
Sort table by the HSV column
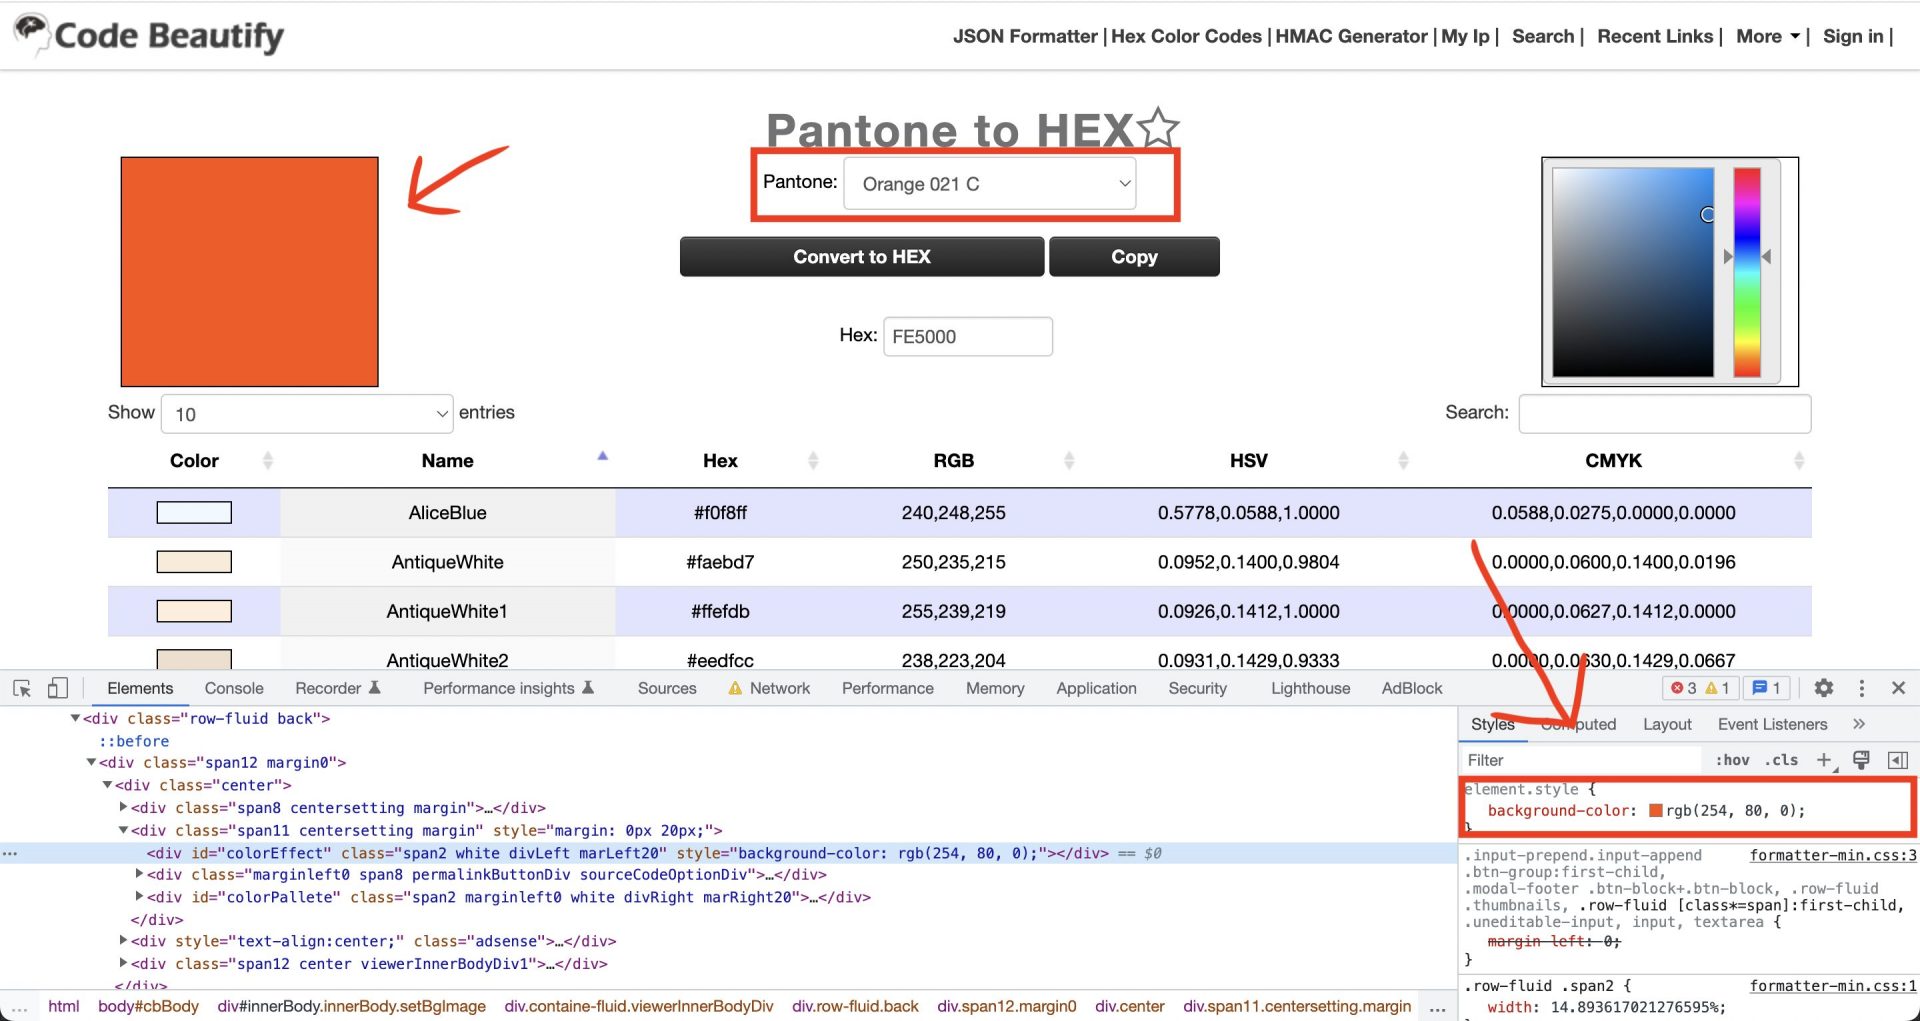point(1402,461)
